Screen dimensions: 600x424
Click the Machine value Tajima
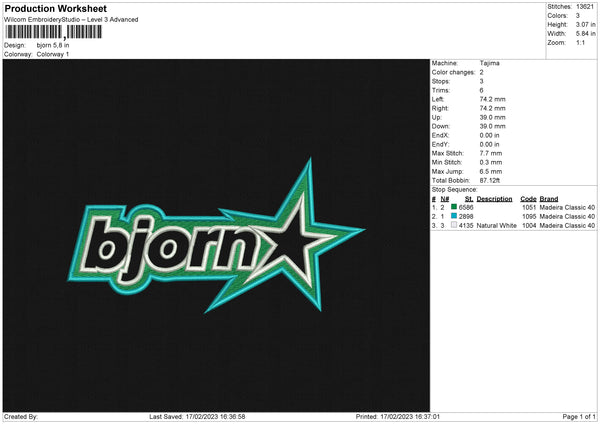pos(490,63)
